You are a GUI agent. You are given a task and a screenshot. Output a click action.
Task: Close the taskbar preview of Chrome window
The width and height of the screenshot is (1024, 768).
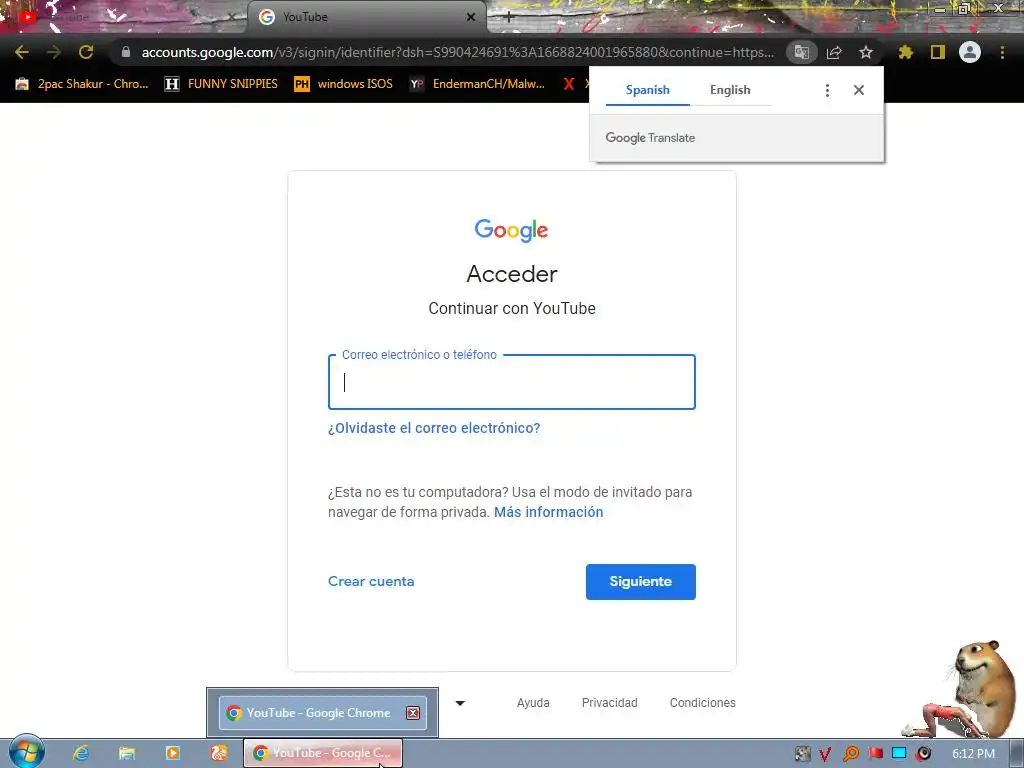point(413,713)
